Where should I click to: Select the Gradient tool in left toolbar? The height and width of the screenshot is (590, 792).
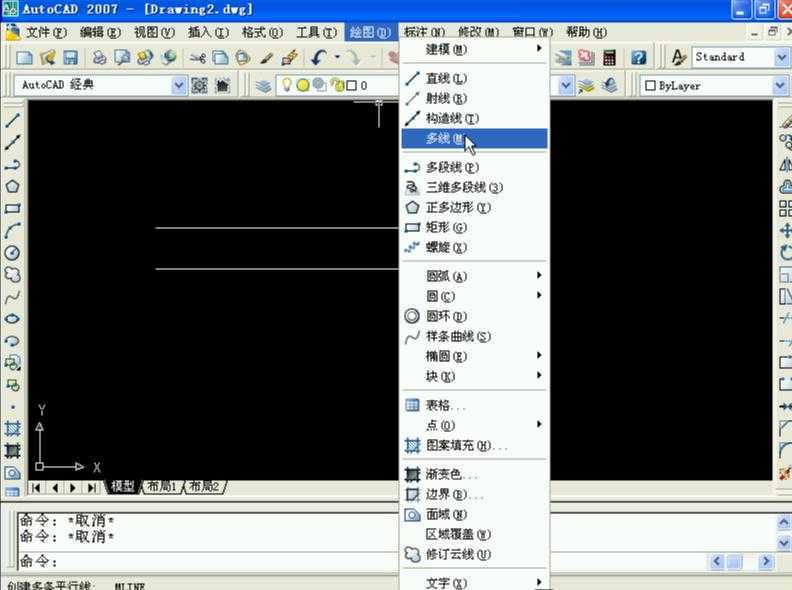13,451
